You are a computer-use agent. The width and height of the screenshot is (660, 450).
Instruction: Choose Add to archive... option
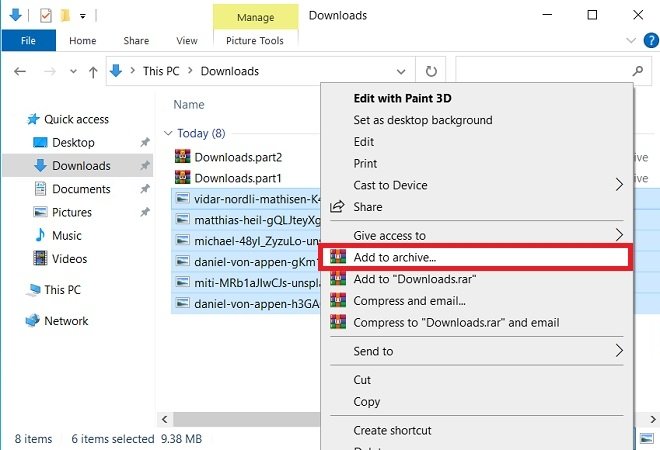(x=475, y=257)
